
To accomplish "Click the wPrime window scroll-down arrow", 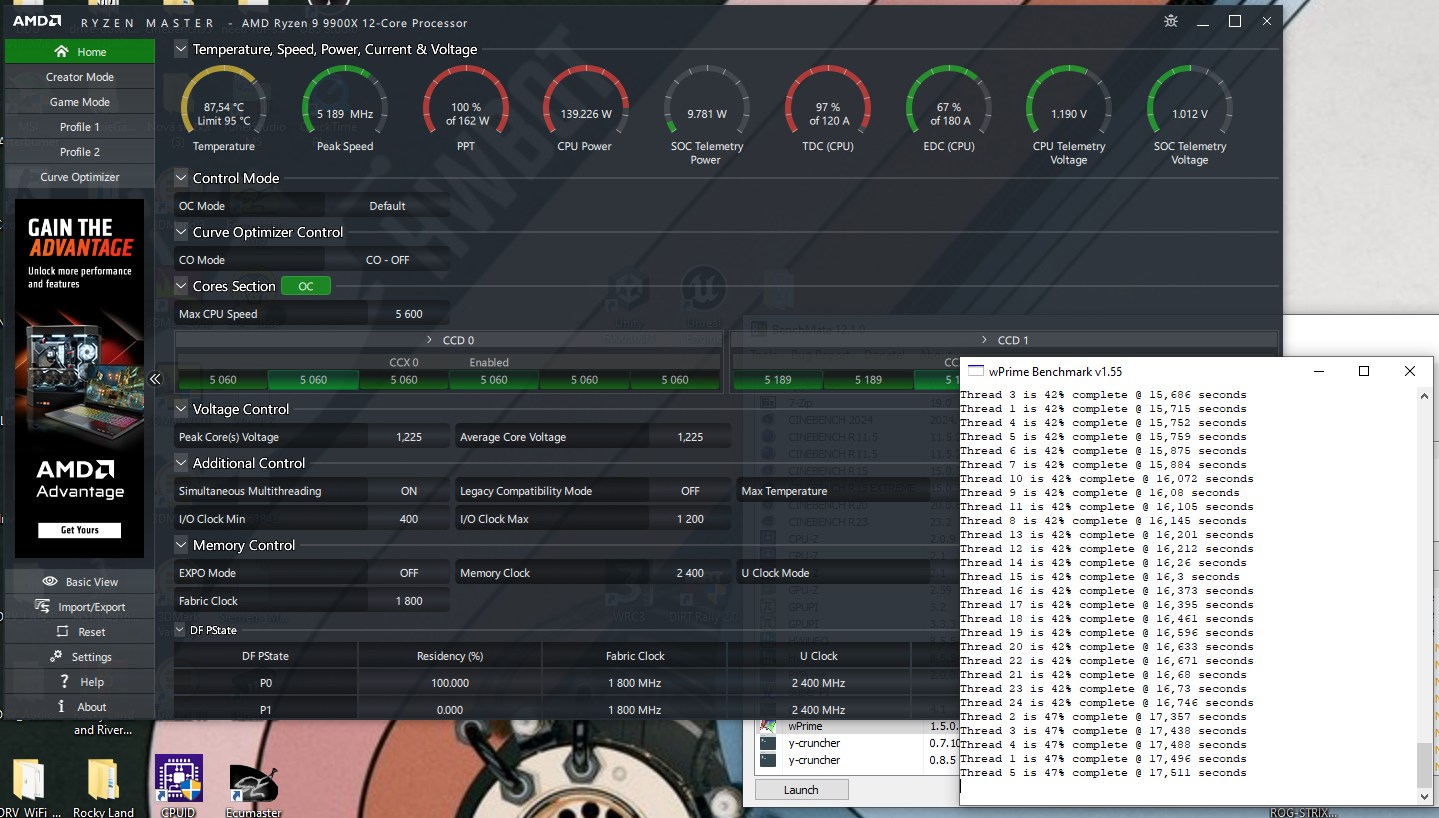I will [1425, 796].
